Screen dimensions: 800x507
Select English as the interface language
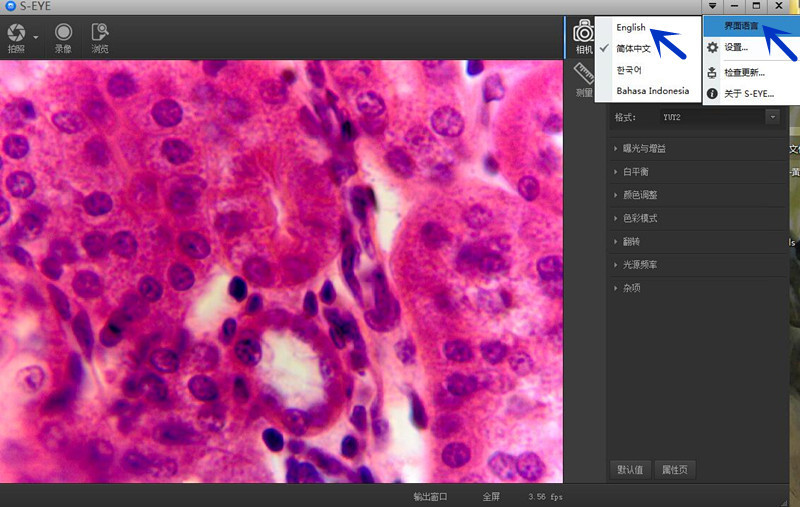tap(632, 28)
